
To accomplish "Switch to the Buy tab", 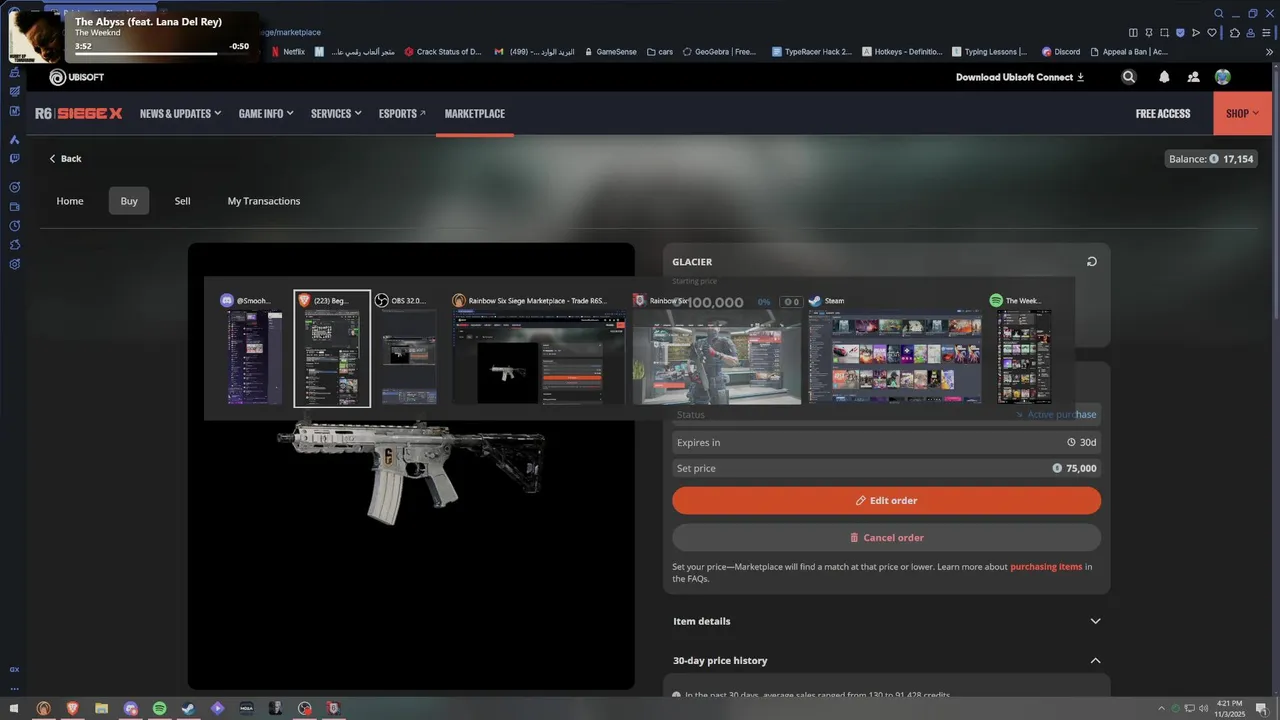I will [129, 201].
